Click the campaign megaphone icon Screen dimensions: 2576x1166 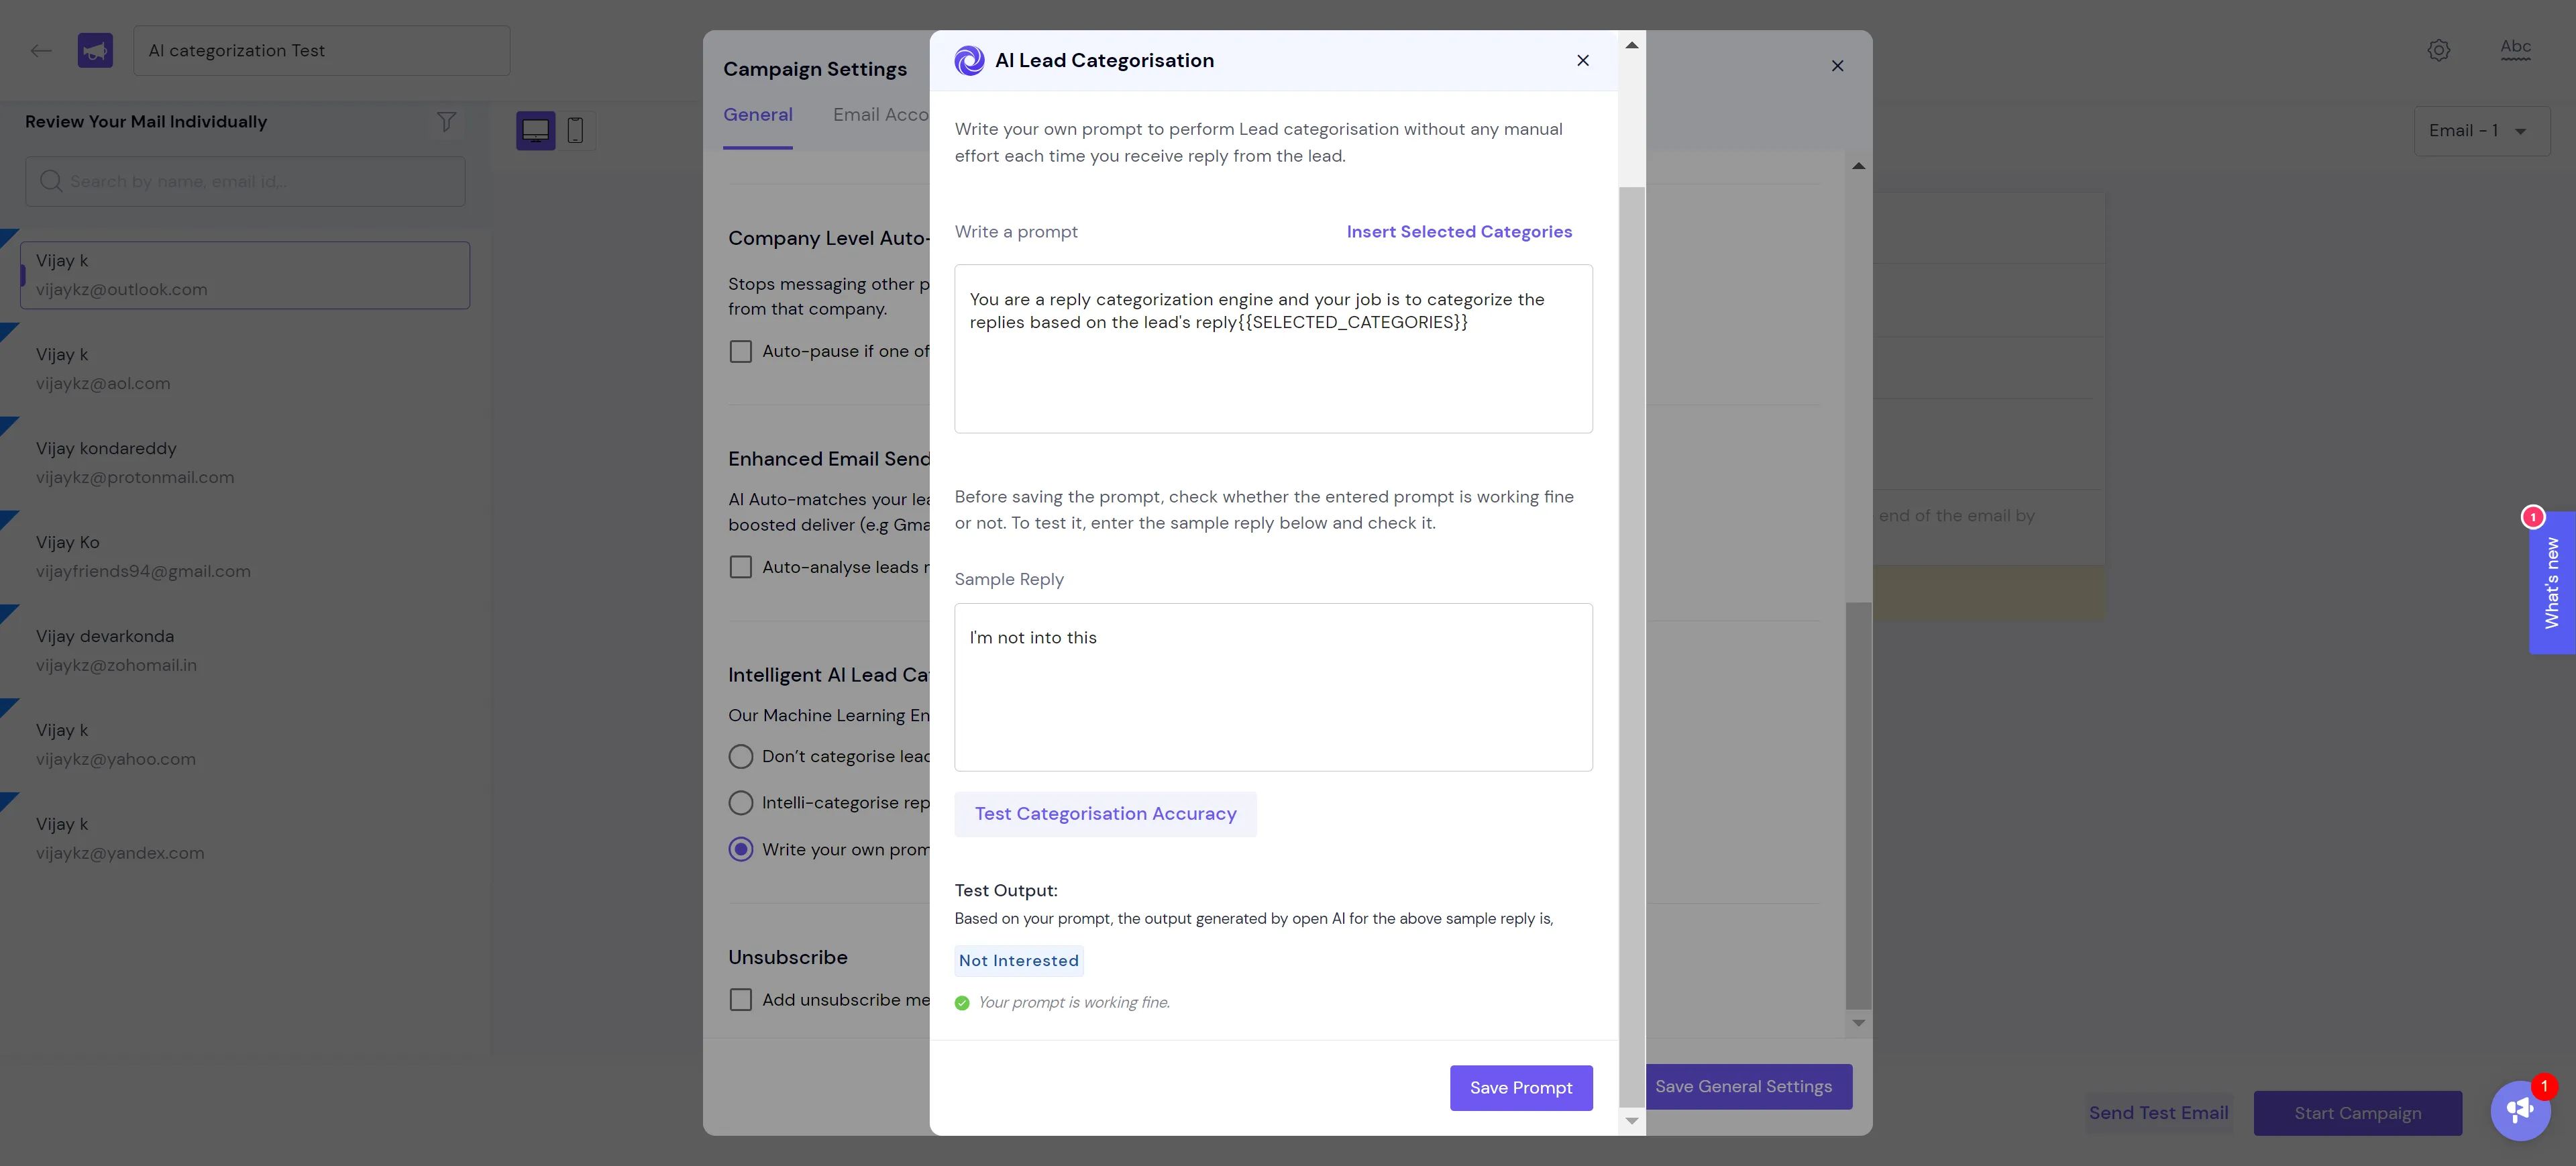click(x=95, y=50)
